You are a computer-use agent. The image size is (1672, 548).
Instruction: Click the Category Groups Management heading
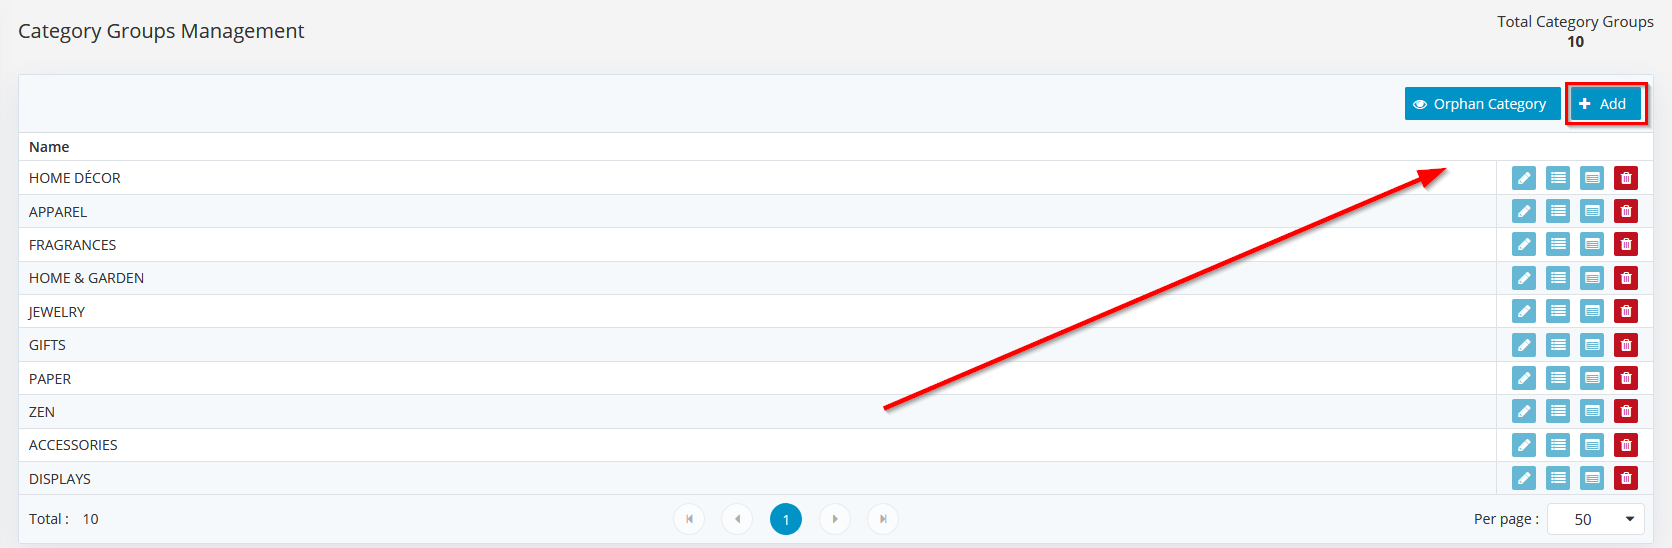point(161,31)
